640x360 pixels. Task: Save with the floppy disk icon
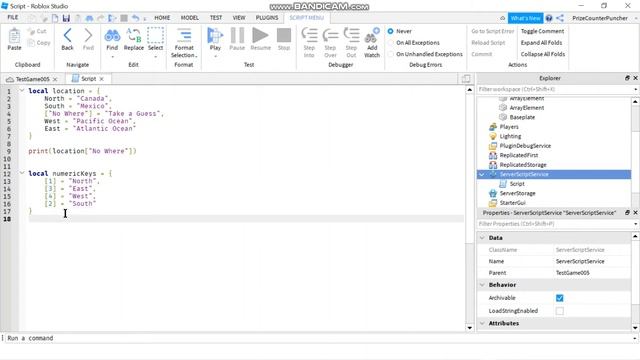66,18
